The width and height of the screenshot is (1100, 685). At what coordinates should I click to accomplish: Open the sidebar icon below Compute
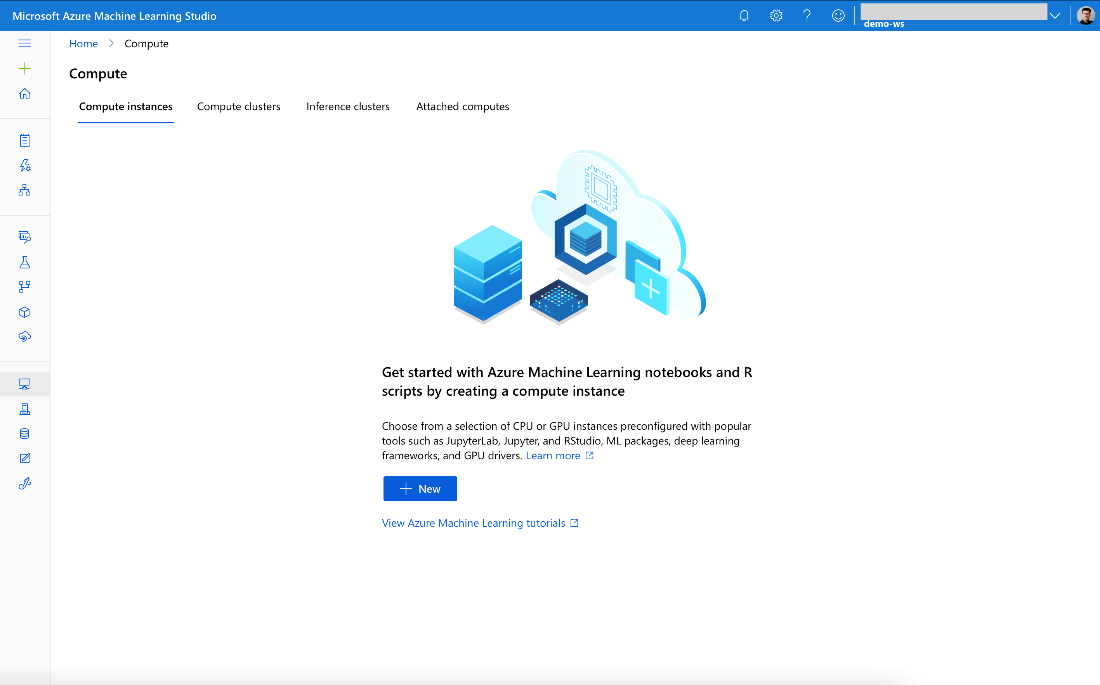tap(25, 409)
